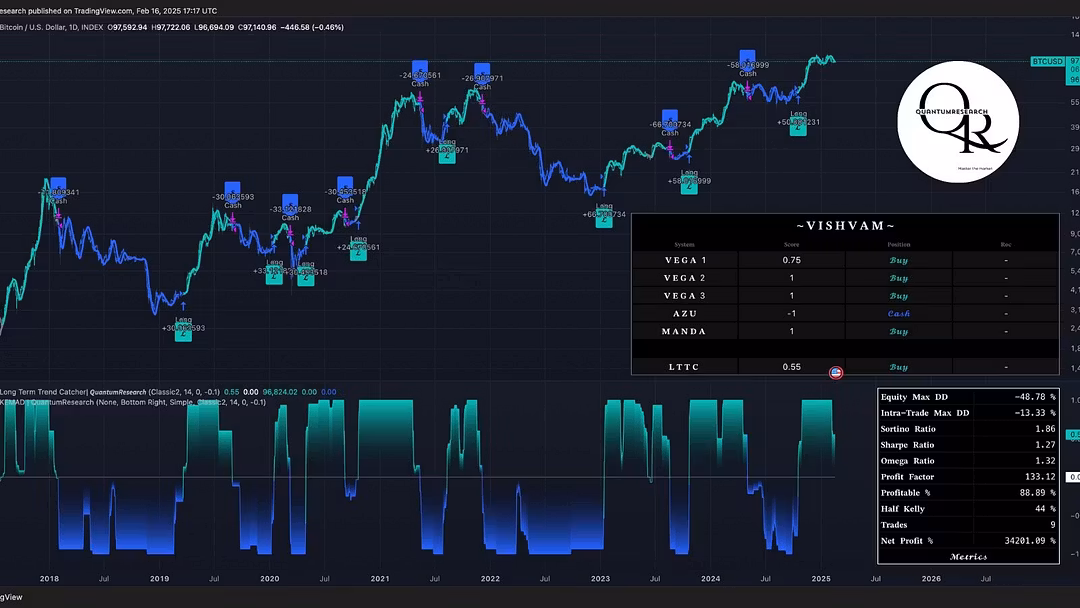Click the BTCUSD price label on axis
Image resolution: width=1080 pixels, height=608 pixels.
coord(1050,61)
